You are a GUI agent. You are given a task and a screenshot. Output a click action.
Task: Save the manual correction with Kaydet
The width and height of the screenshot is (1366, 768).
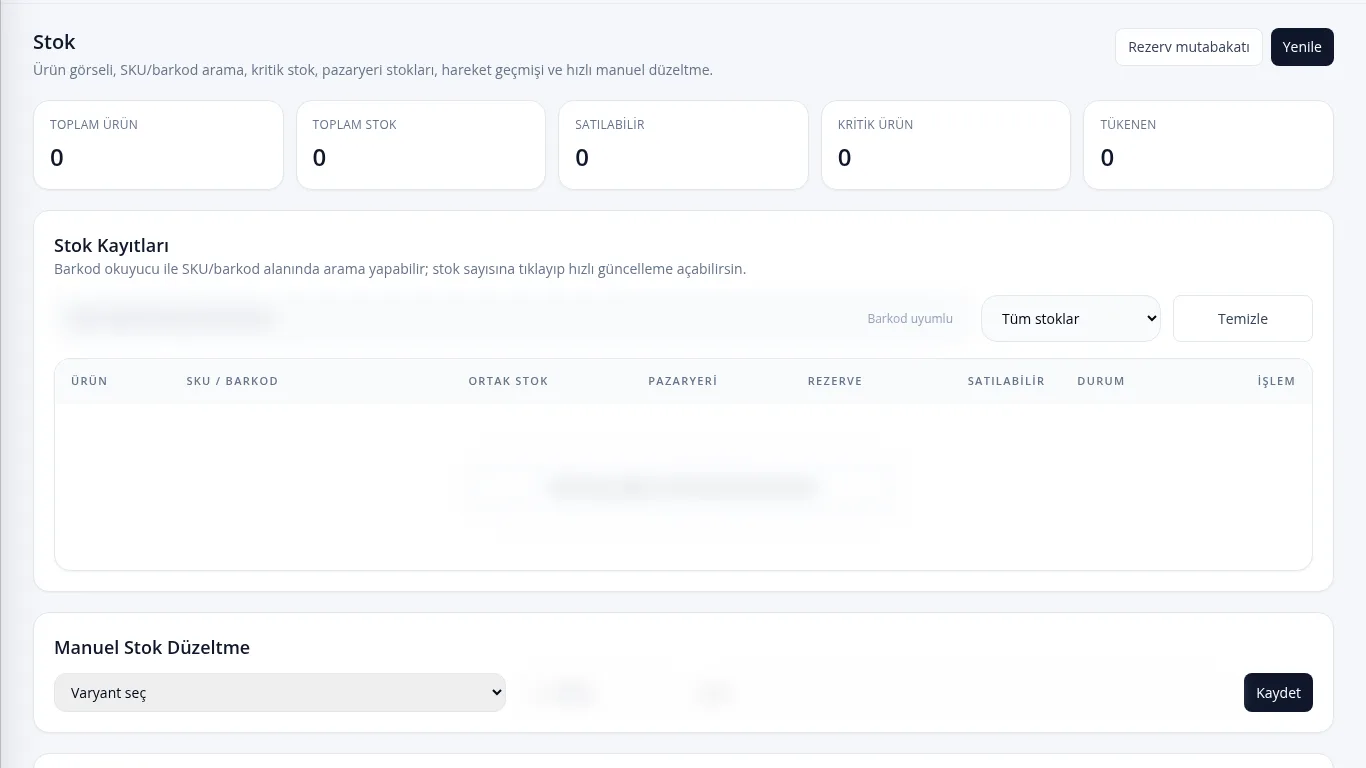pos(1278,693)
